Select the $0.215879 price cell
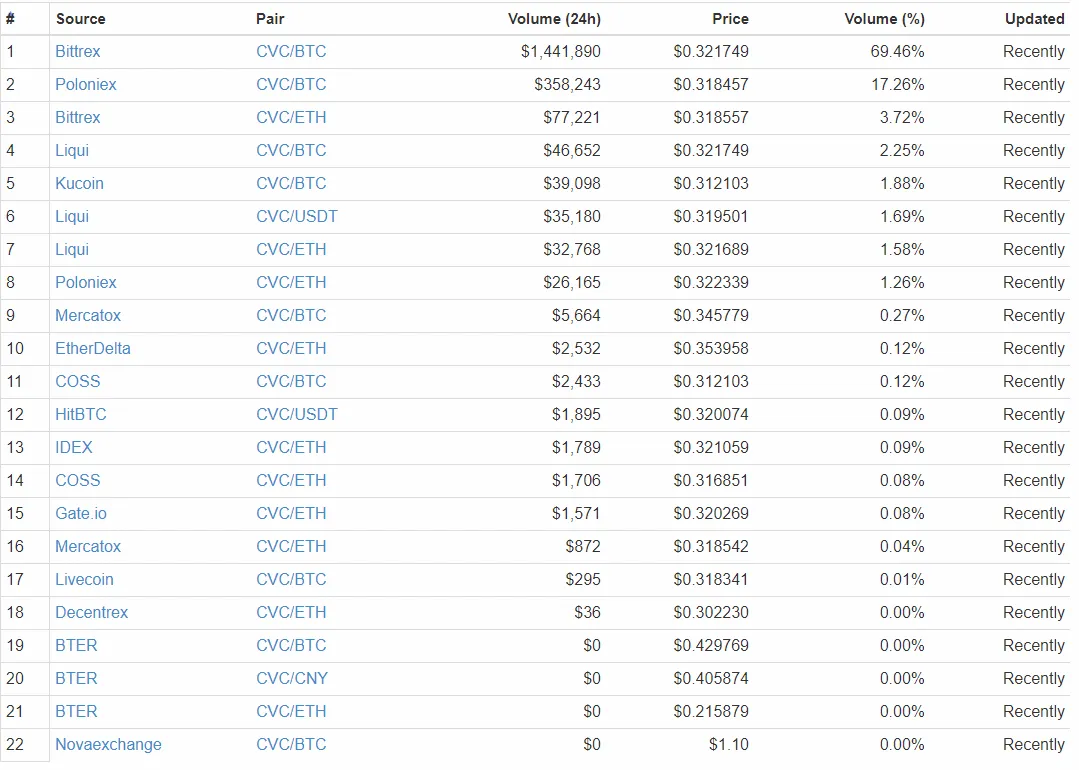Viewport: 1079px width, 770px height. tap(711, 712)
